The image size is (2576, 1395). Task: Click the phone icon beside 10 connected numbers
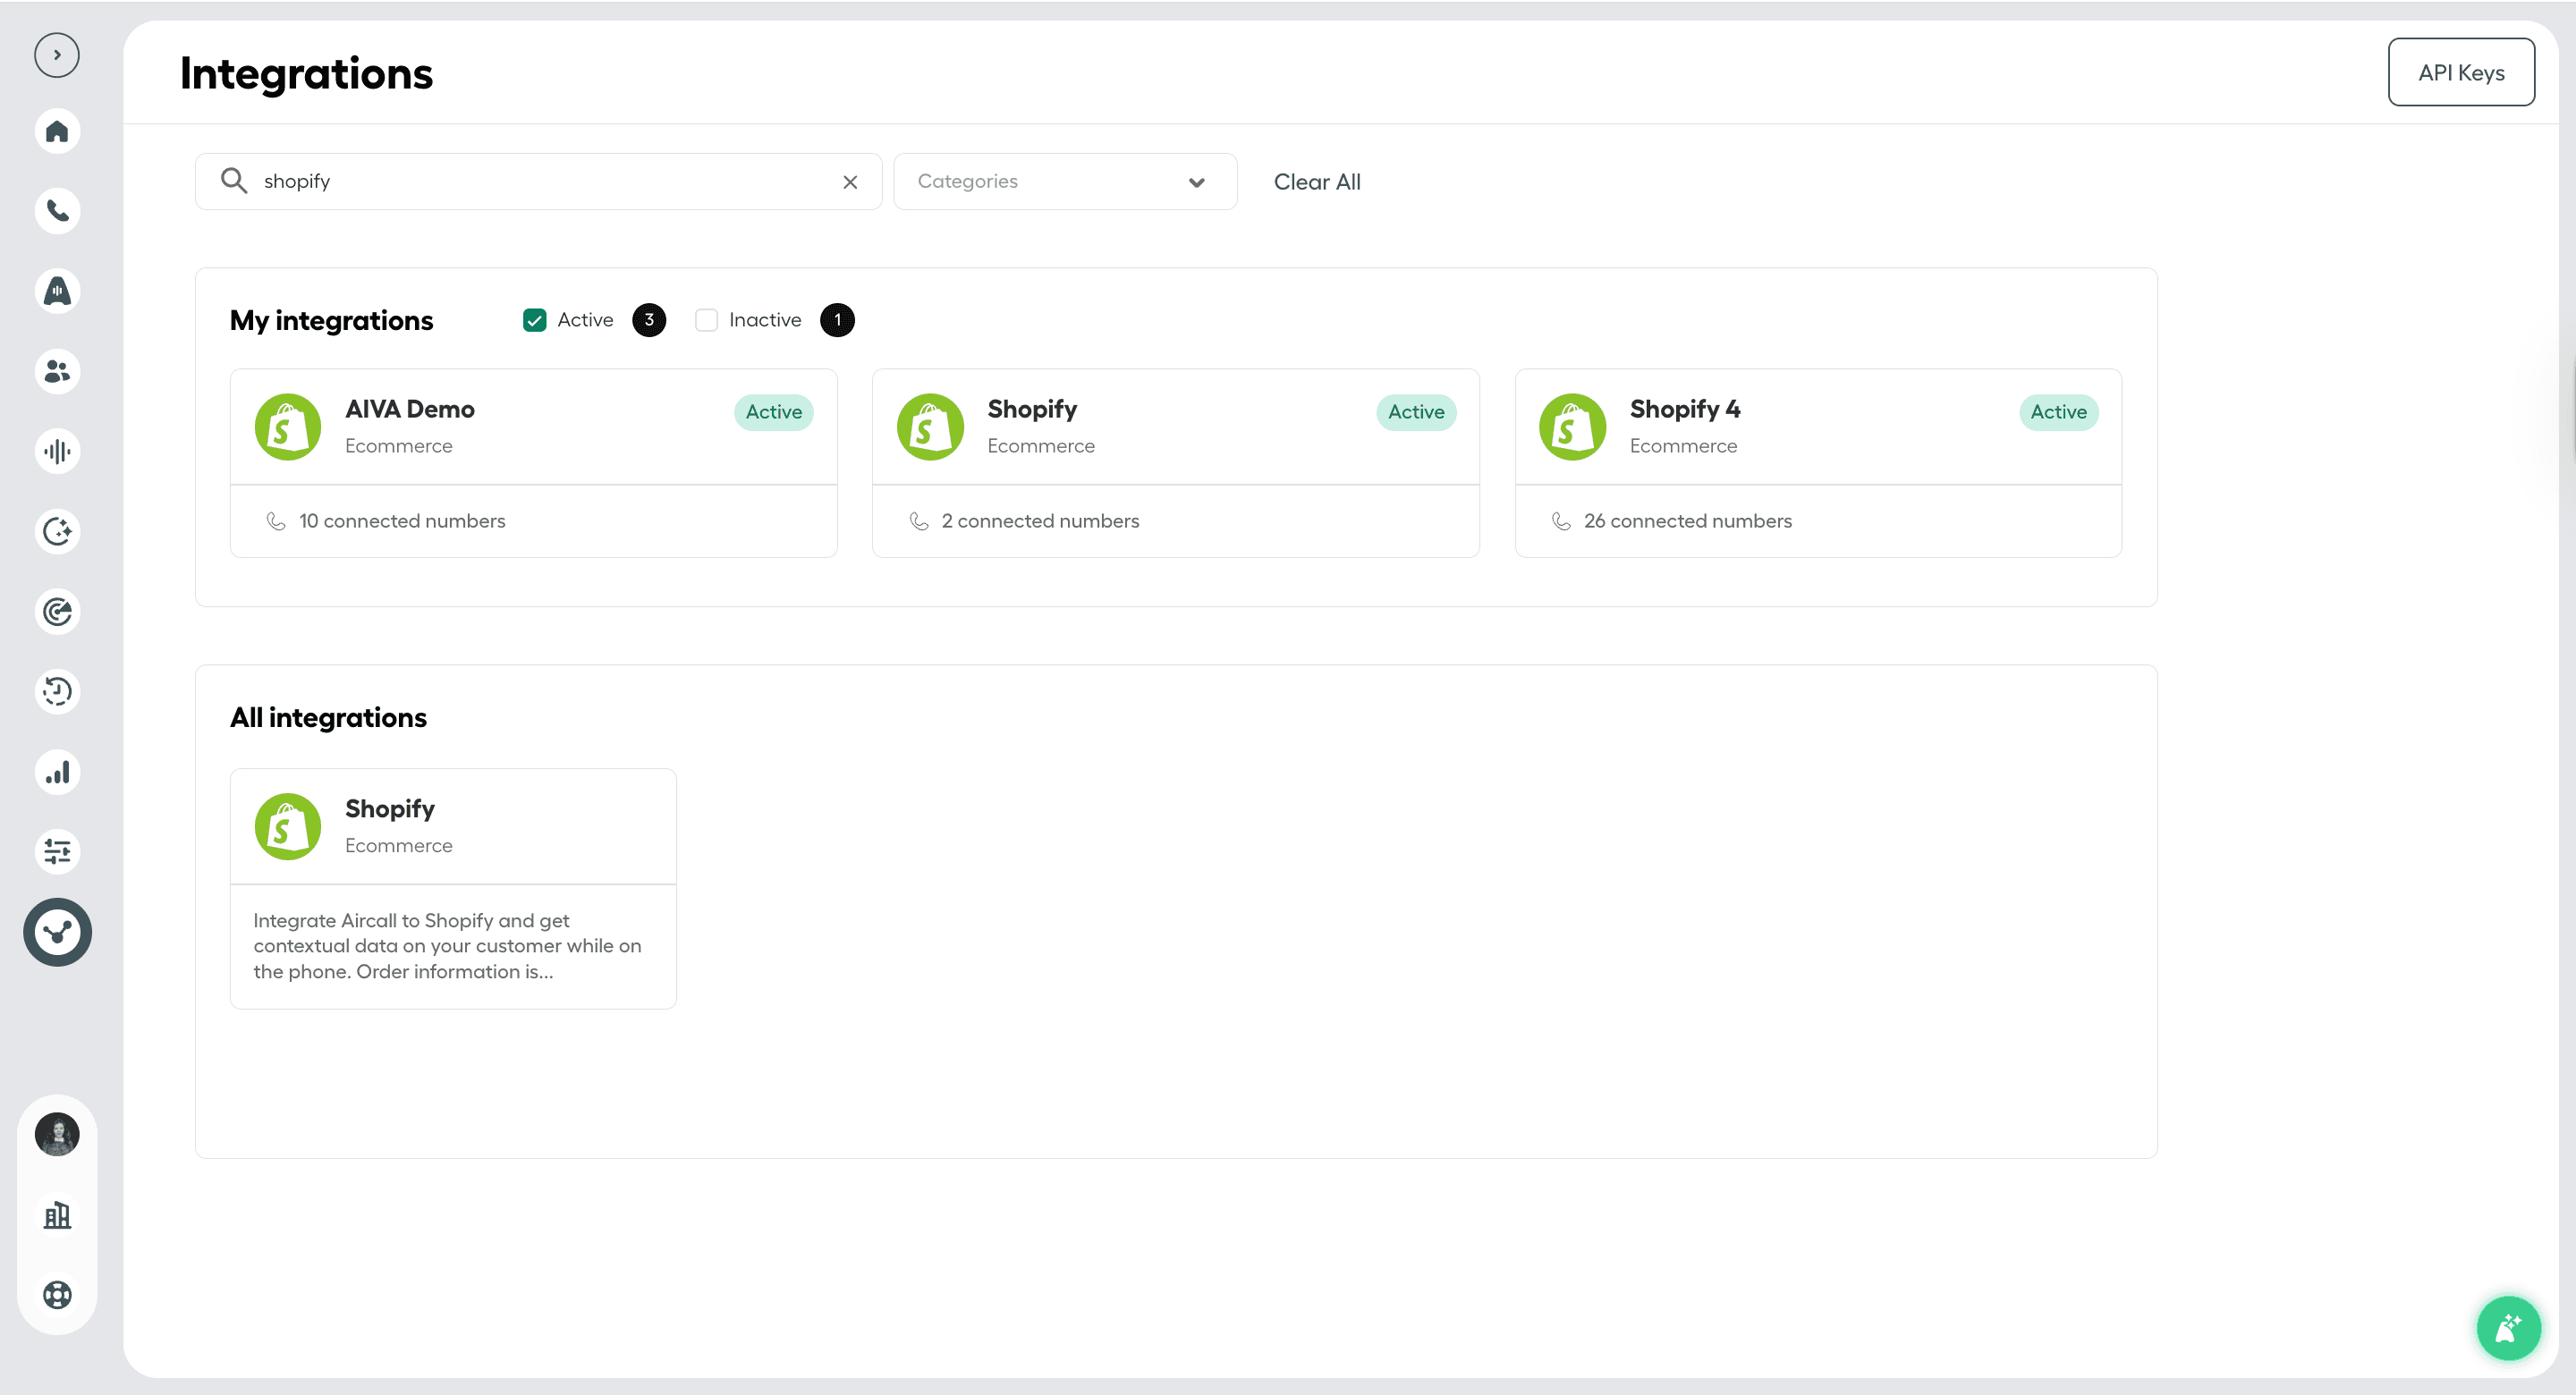pyautogui.click(x=276, y=521)
